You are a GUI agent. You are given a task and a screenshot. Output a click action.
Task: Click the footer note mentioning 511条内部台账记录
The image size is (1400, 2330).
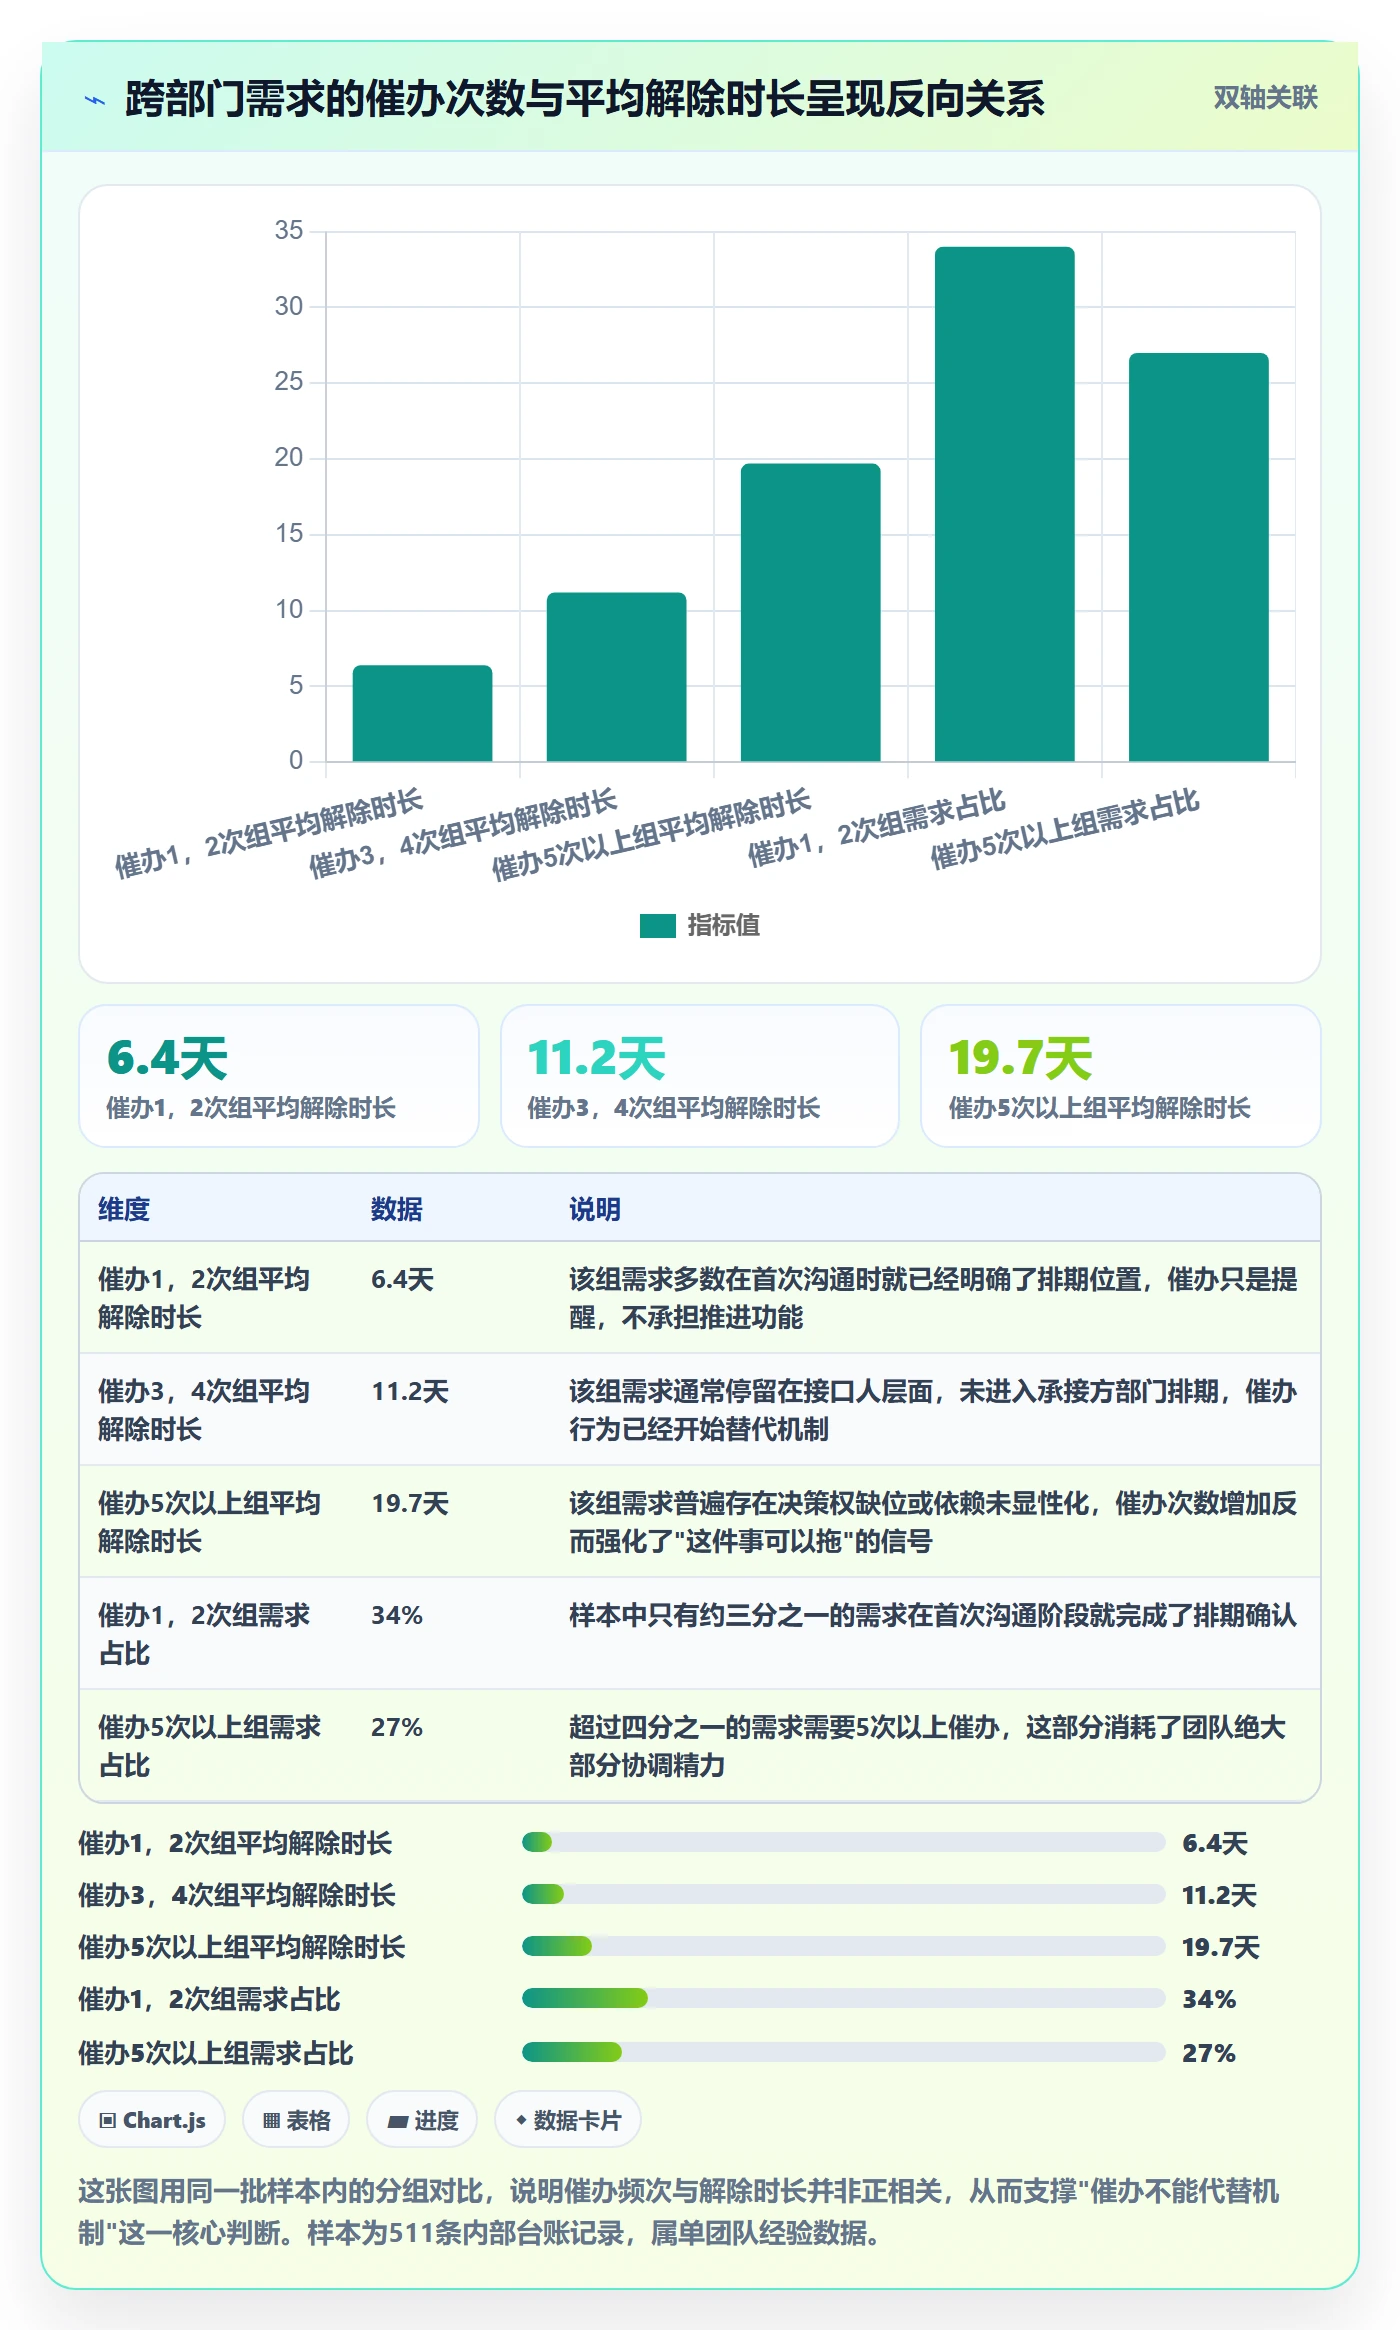pyautogui.click(x=679, y=2212)
